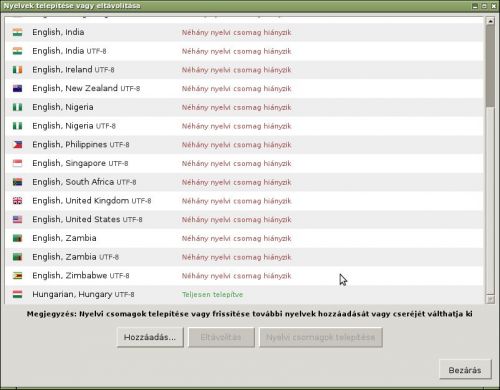Image resolution: width=500 pixels, height=390 pixels.
Task: Click the United States flag icon
Action: coord(17,219)
